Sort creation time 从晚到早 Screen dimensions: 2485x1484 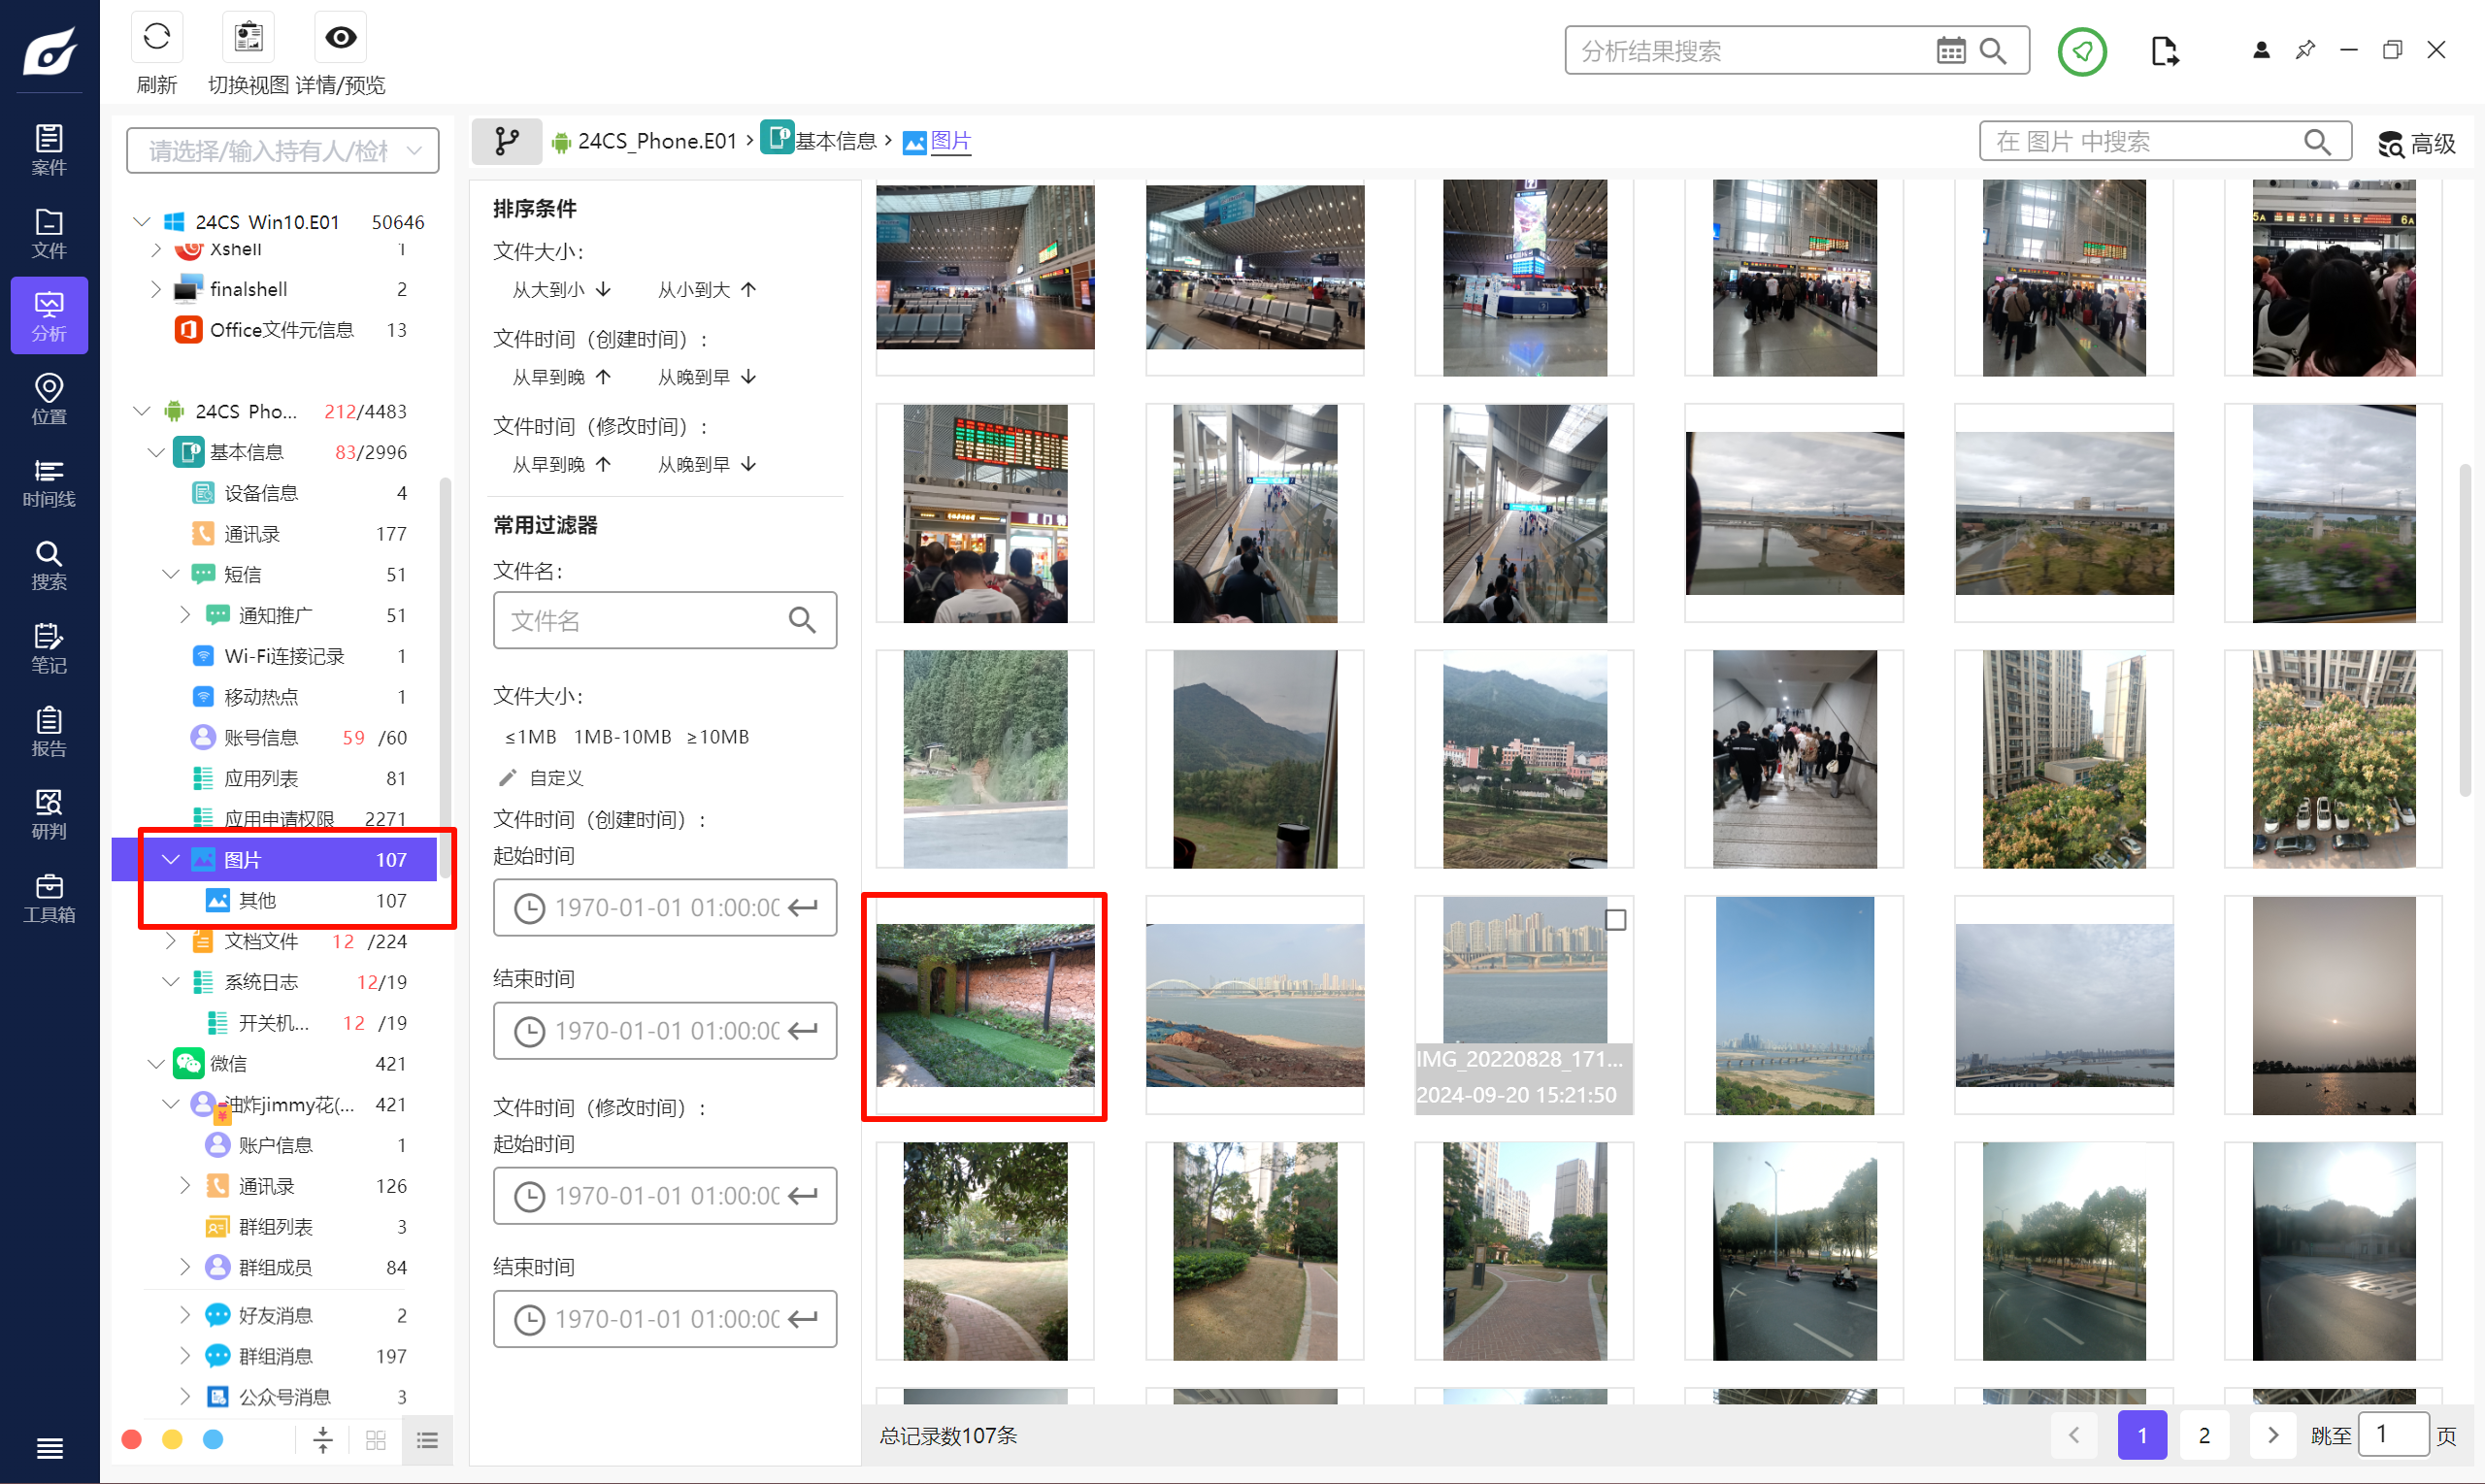pos(707,377)
